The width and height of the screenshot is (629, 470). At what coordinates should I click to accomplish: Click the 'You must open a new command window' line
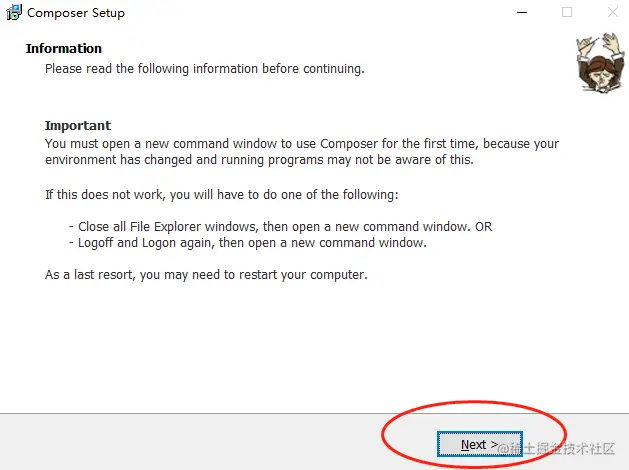point(301,143)
